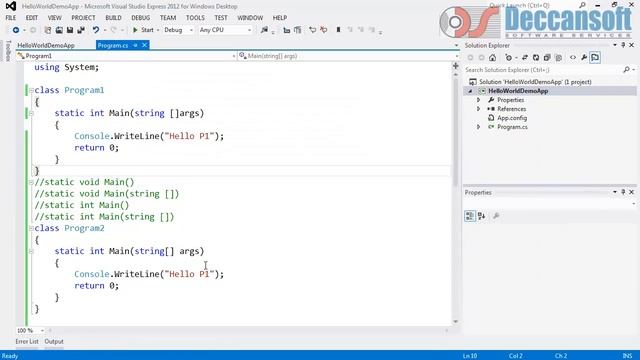Screen dimensions: 640x360
Task: Open the TOOLS menu
Action: tap(196, 18)
